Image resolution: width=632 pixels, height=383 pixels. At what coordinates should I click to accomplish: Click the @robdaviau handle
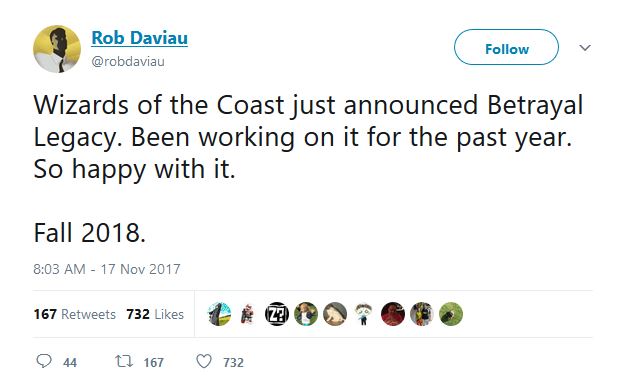(128, 61)
